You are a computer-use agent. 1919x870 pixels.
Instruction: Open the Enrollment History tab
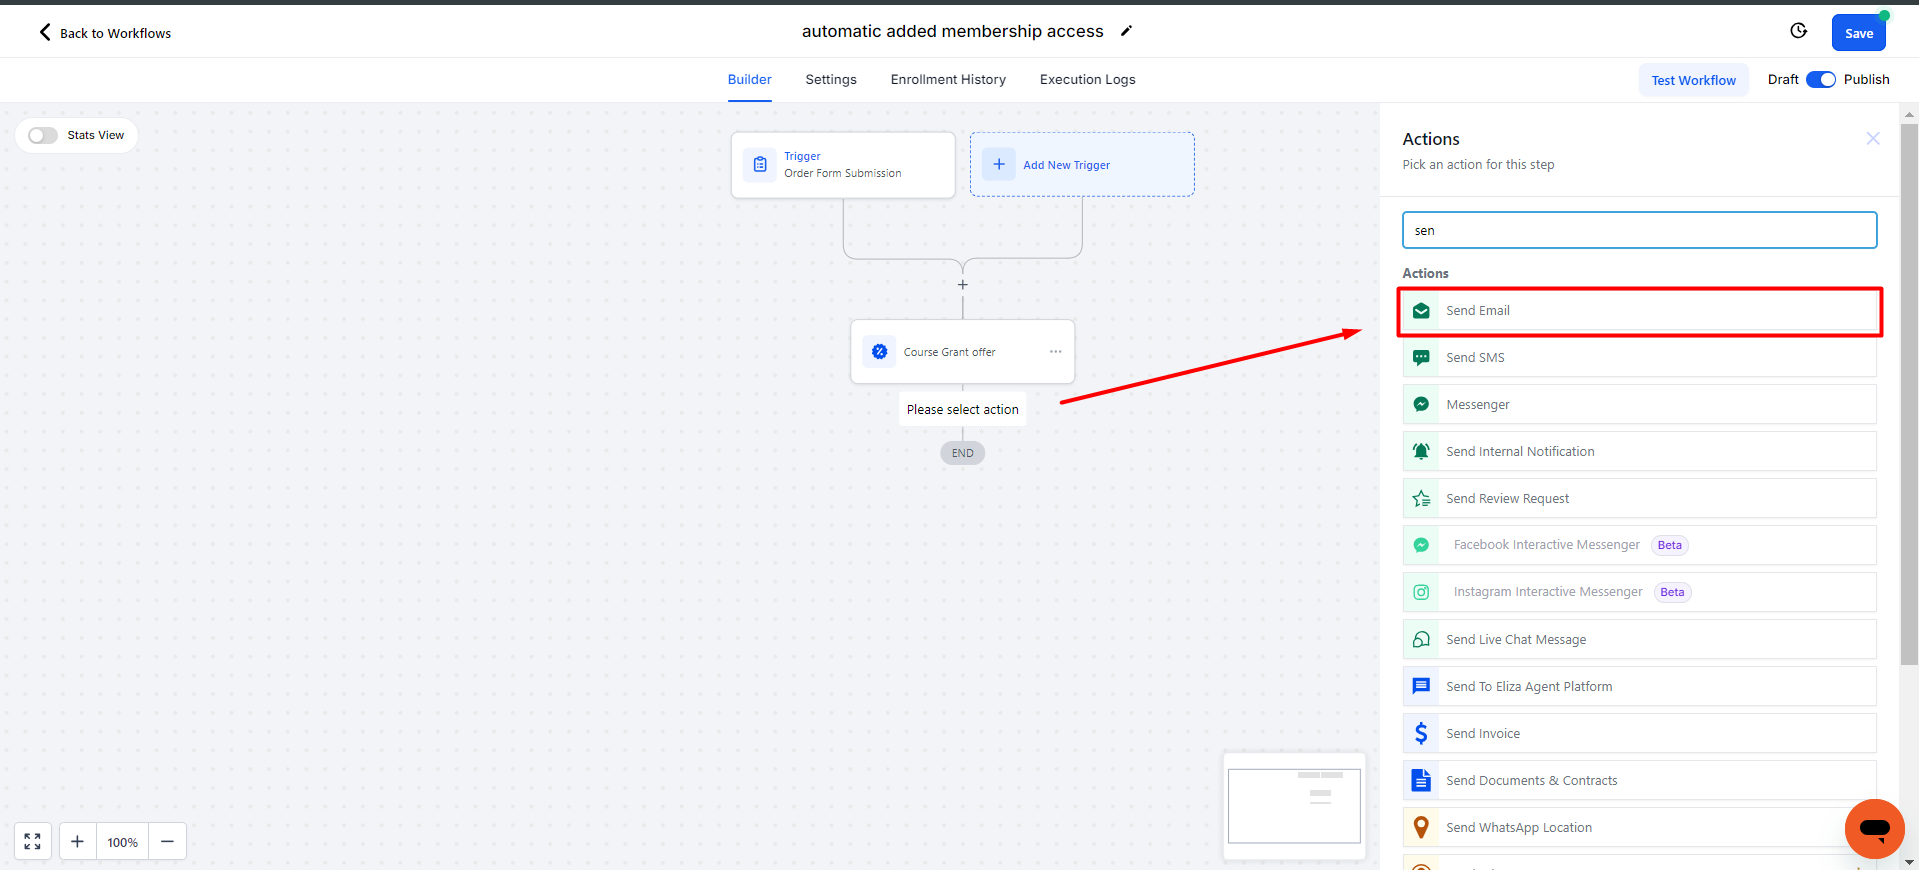[x=947, y=80]
